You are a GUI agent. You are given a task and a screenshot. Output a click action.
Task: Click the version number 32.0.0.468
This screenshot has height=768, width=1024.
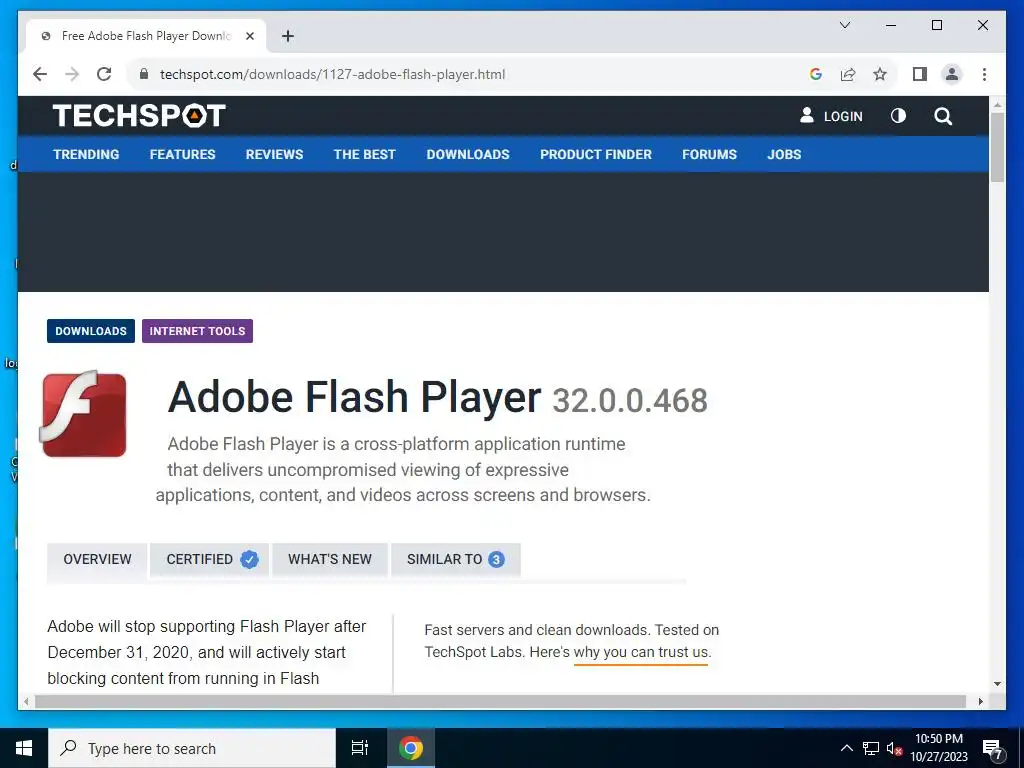(x=630, y=400)
